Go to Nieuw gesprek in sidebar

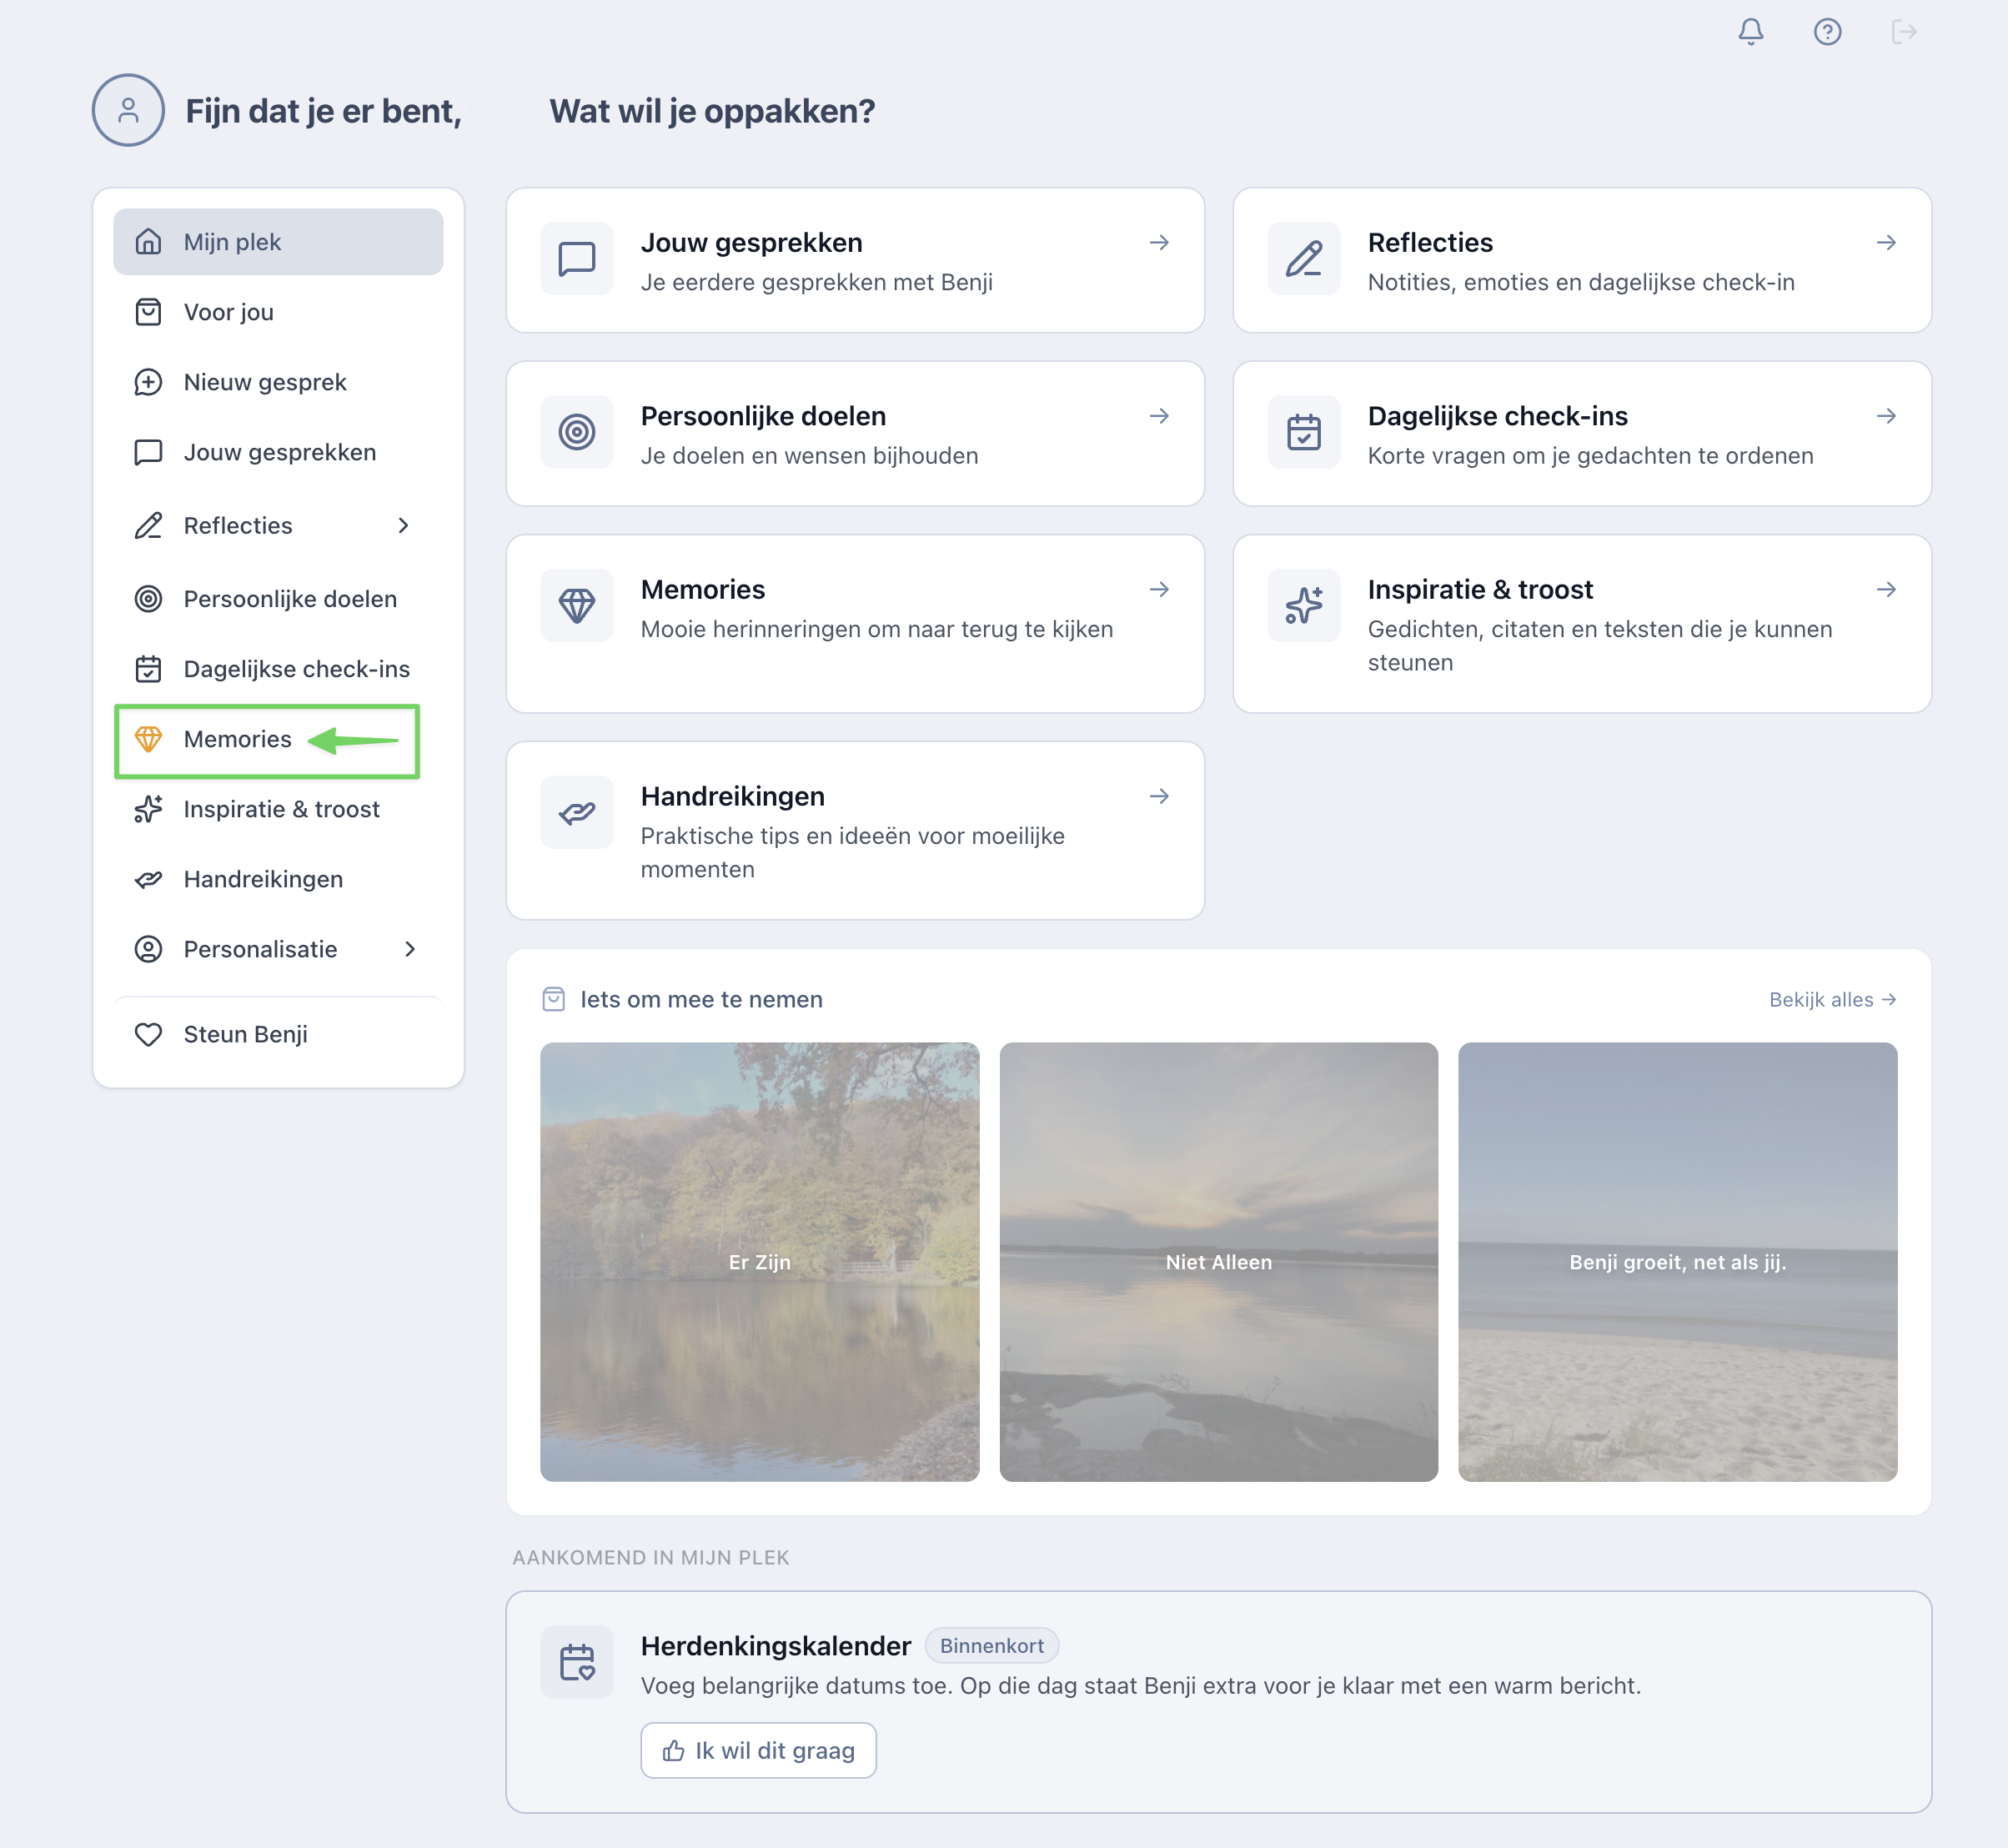pos(264,382)
